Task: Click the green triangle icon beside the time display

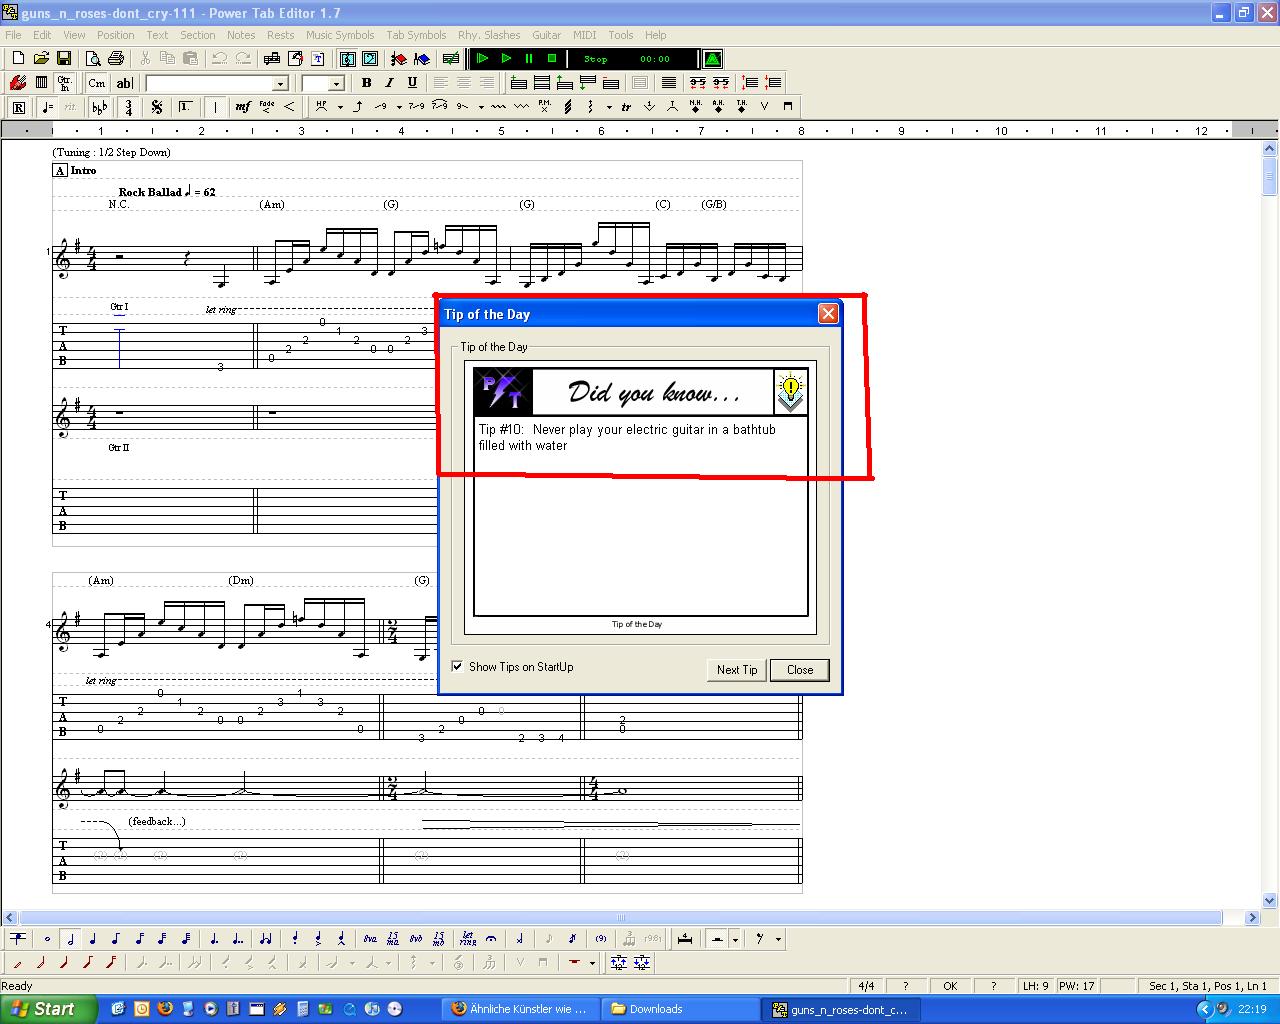Action: [x=713, y=59]
